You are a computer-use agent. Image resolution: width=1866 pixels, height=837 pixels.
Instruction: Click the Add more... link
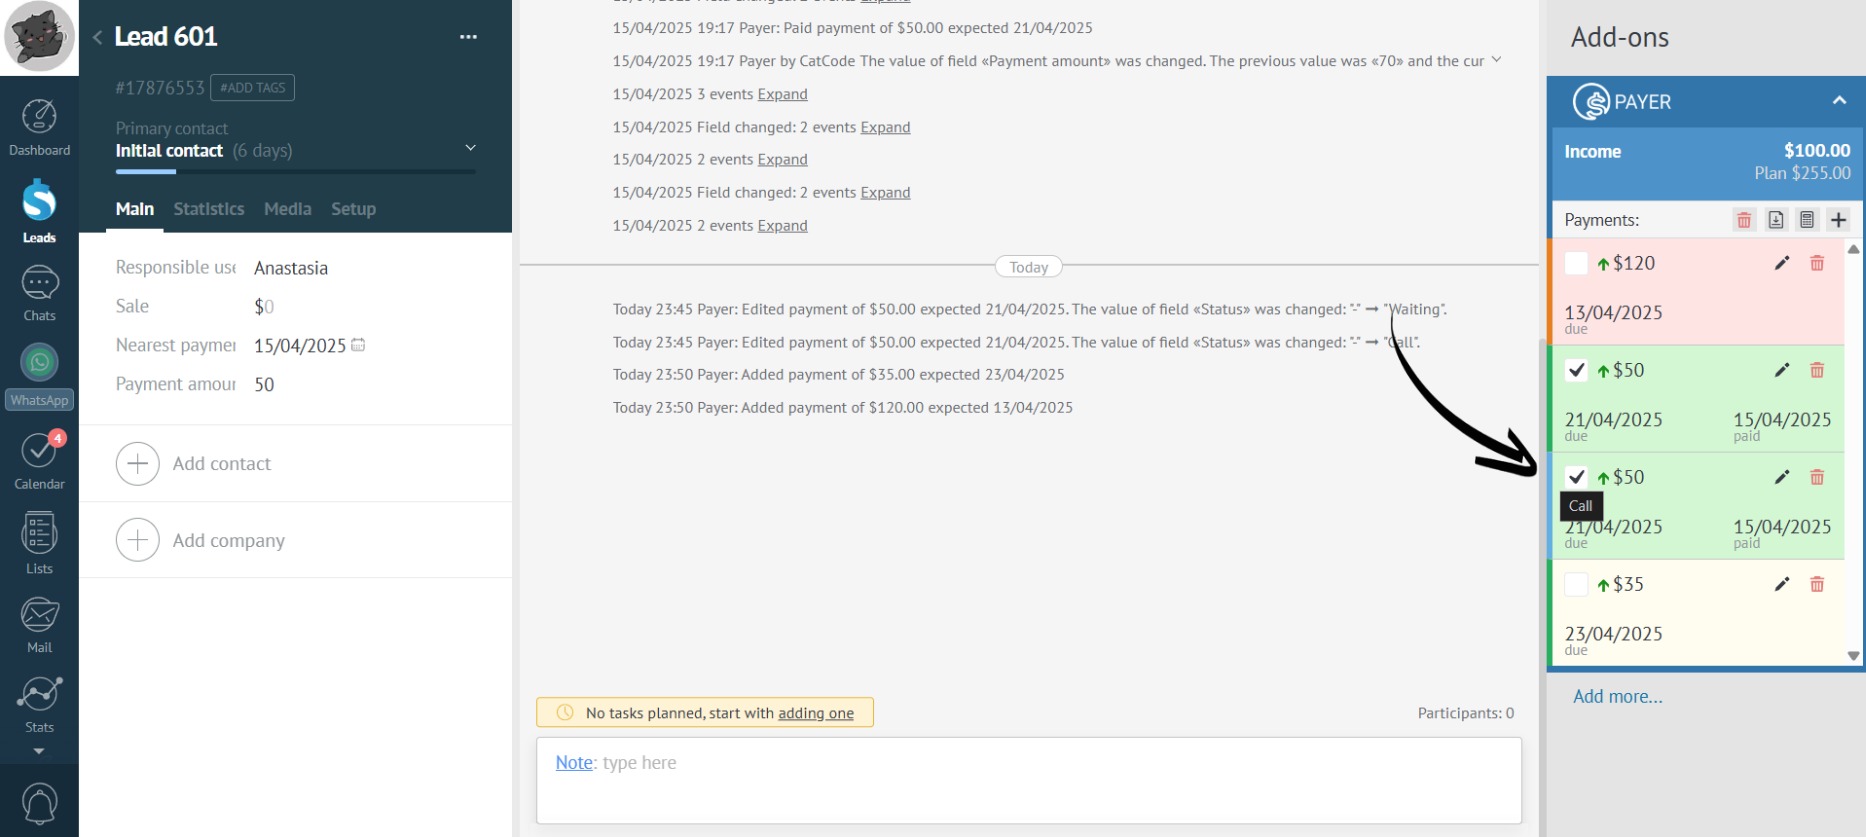1617,697
